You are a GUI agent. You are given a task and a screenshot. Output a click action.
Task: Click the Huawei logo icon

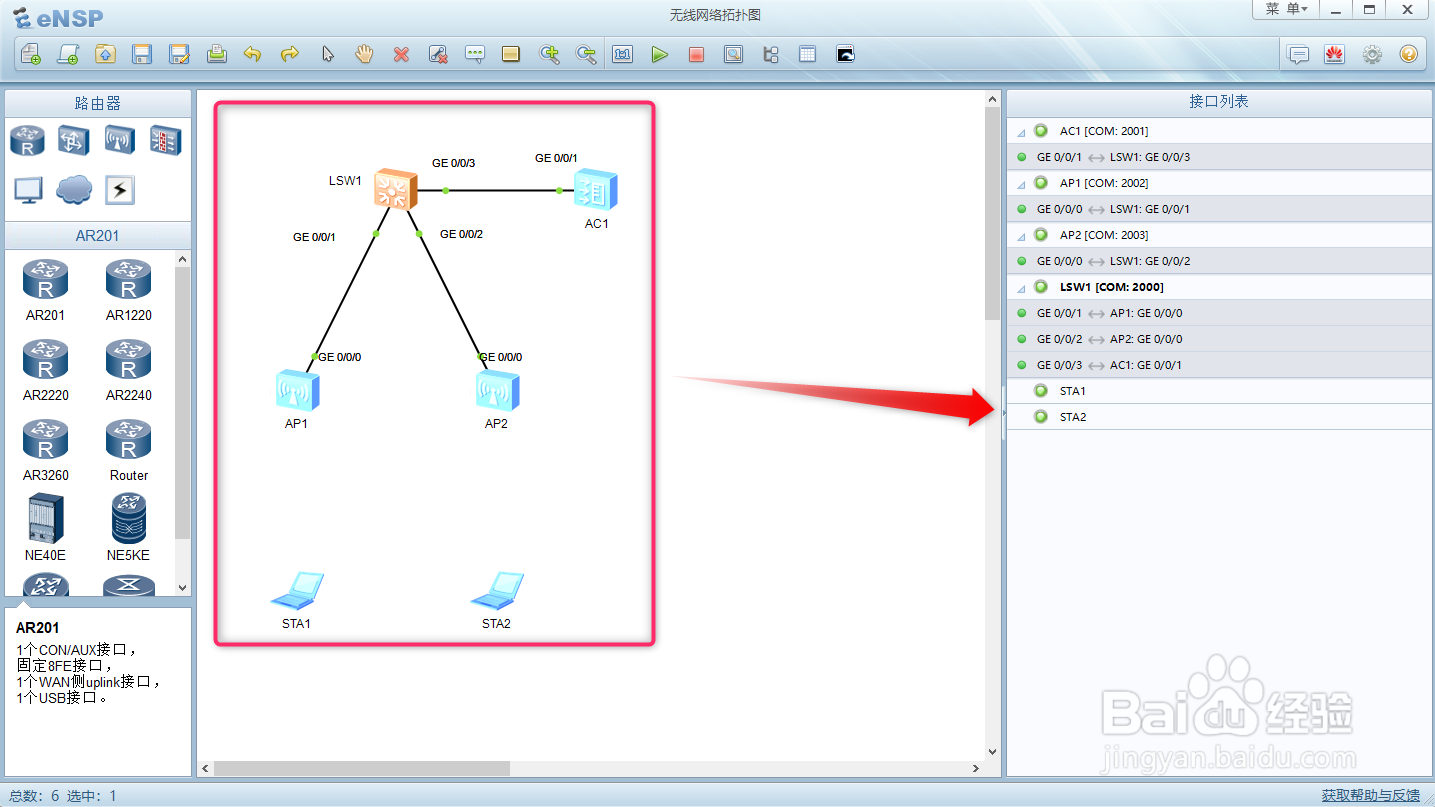(1334, 54)
